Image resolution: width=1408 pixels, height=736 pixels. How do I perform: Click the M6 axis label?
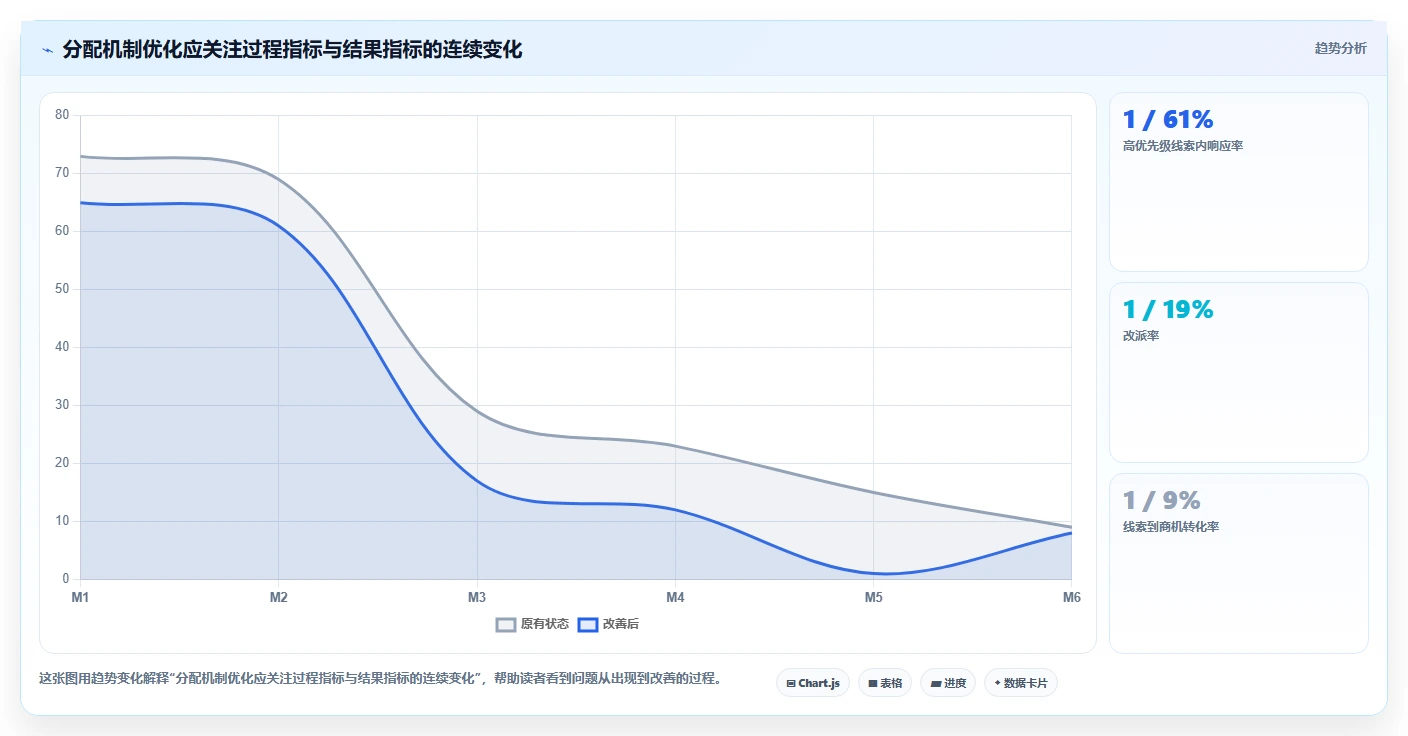(1071, 597)
